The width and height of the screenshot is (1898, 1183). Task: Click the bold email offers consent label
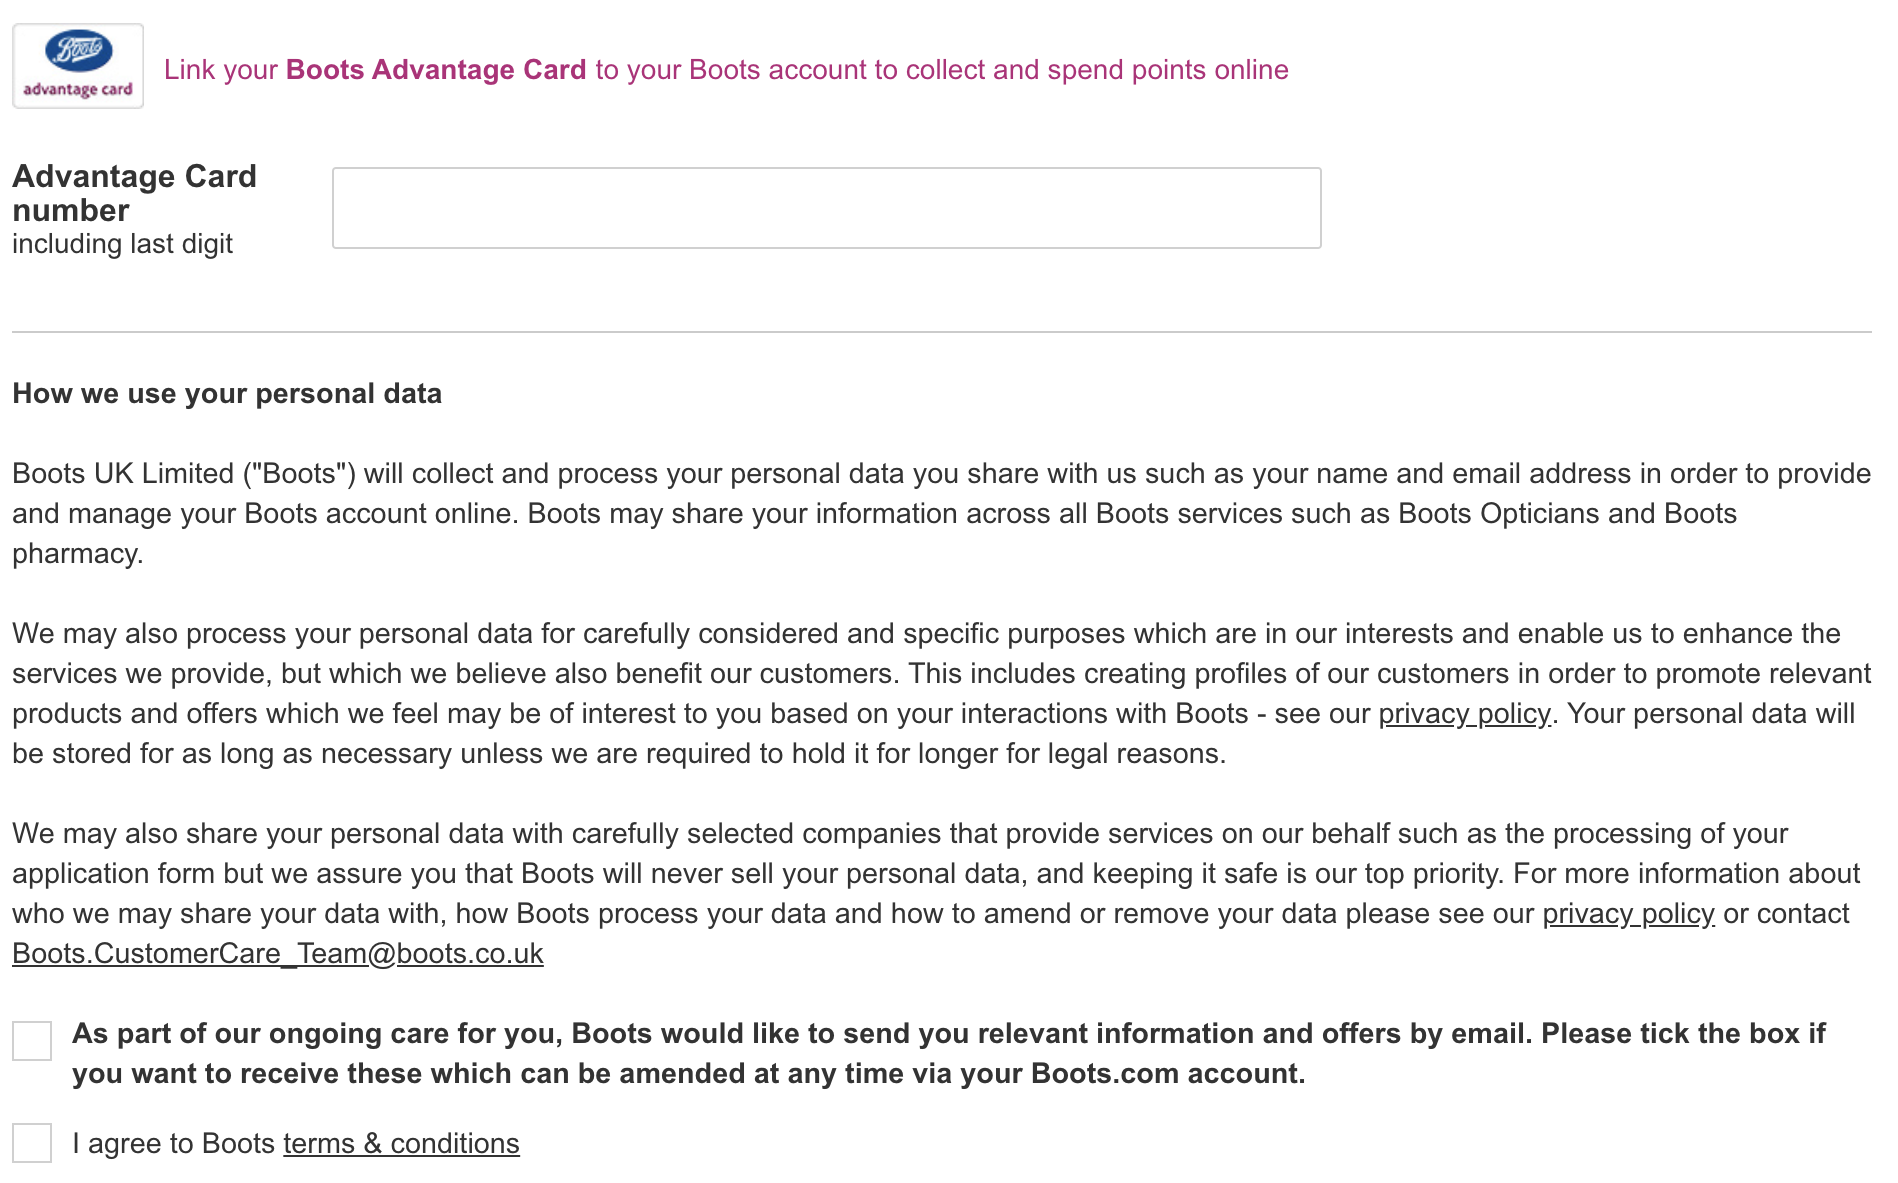[949, 1054]
